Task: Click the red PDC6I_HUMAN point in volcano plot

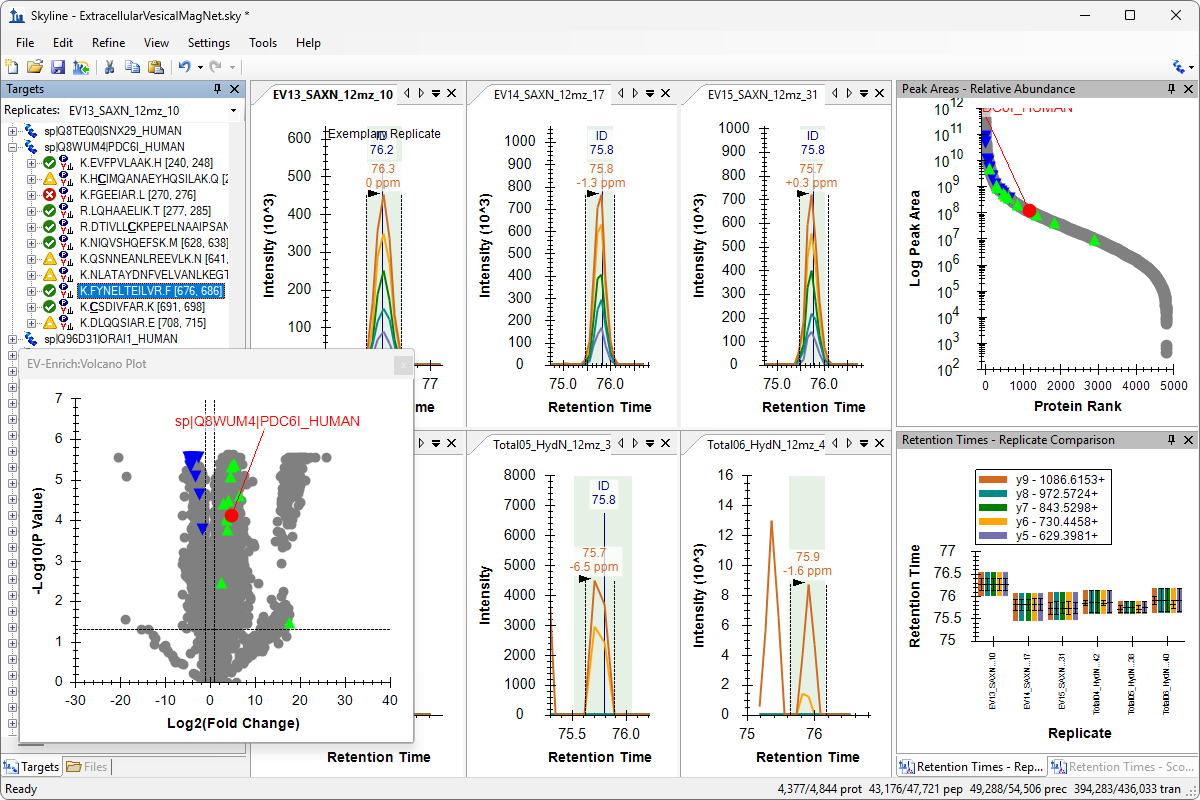Action: [231, 515]
